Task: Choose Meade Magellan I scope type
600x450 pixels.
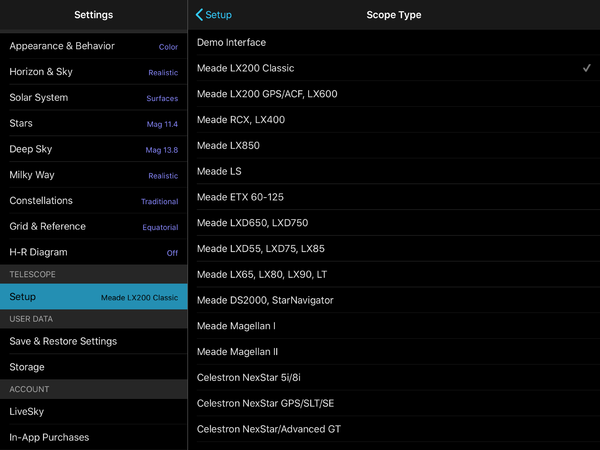Action: point(394,326)
